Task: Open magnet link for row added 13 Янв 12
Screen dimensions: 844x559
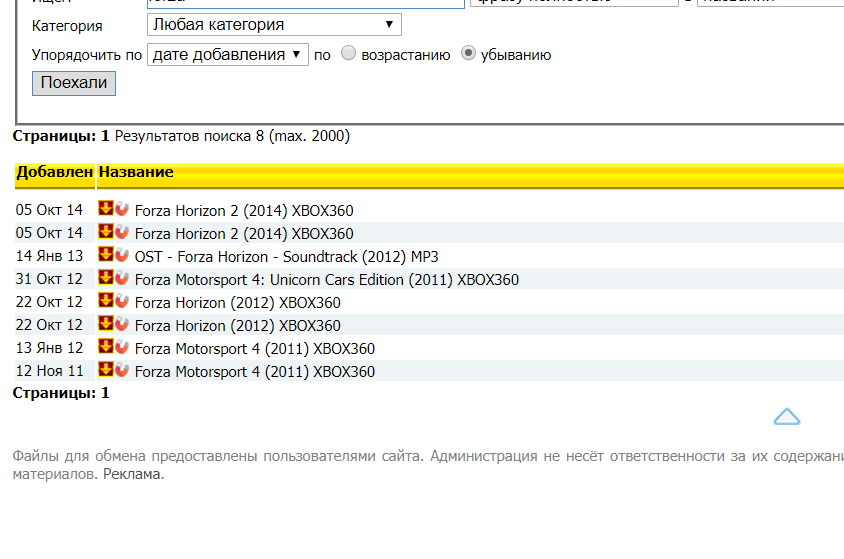Action: (x=122, y=346)
